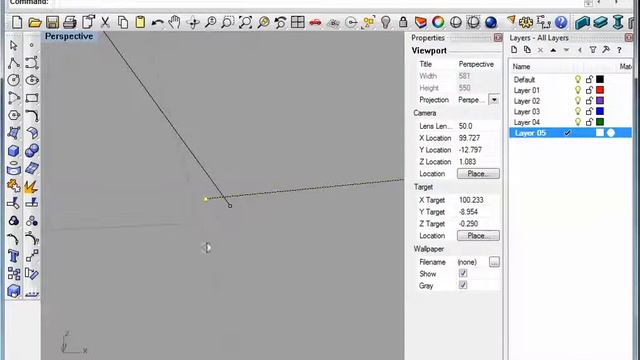Click the Lens Length value field
The height and width of the screenshot is (360, 640).
(x=478, y=126)
